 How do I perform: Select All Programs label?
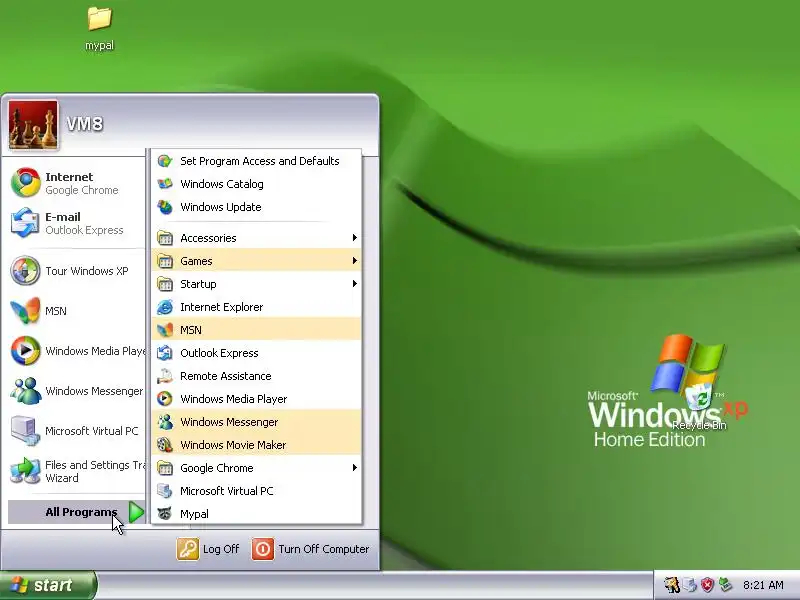81,512
